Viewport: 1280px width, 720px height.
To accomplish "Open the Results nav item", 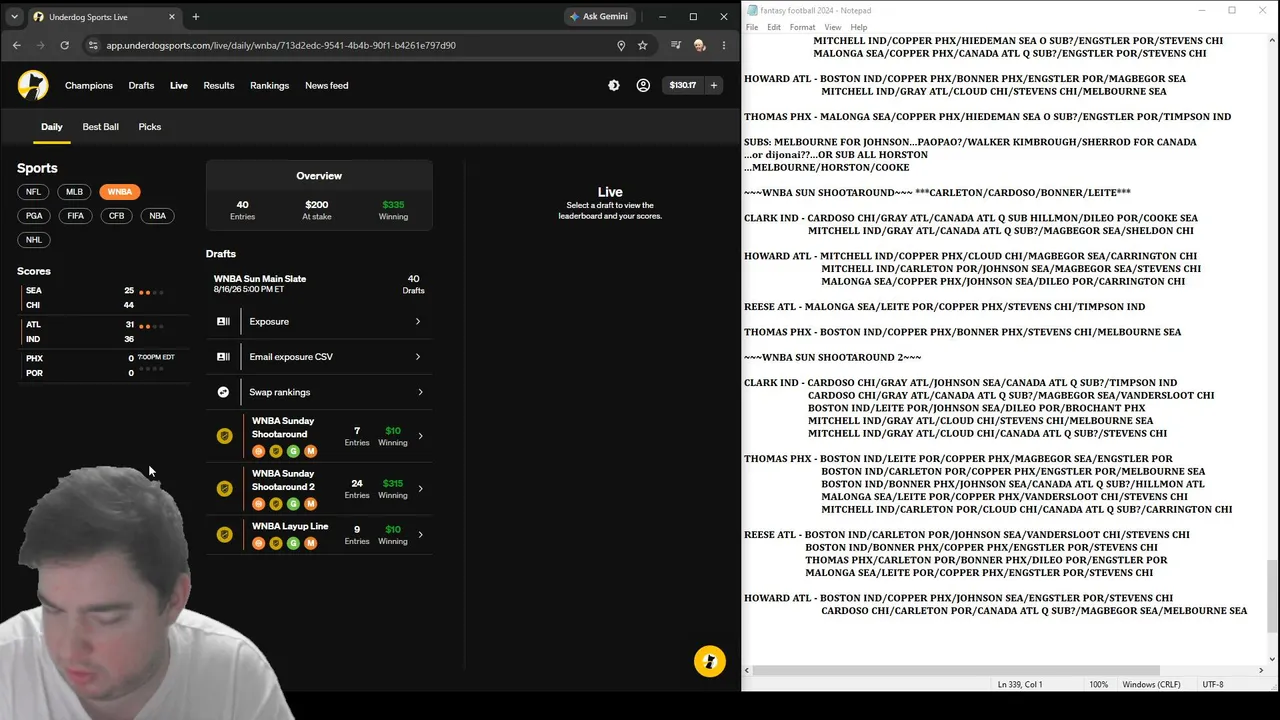I will pyautogui.click(x=219, y=86).
